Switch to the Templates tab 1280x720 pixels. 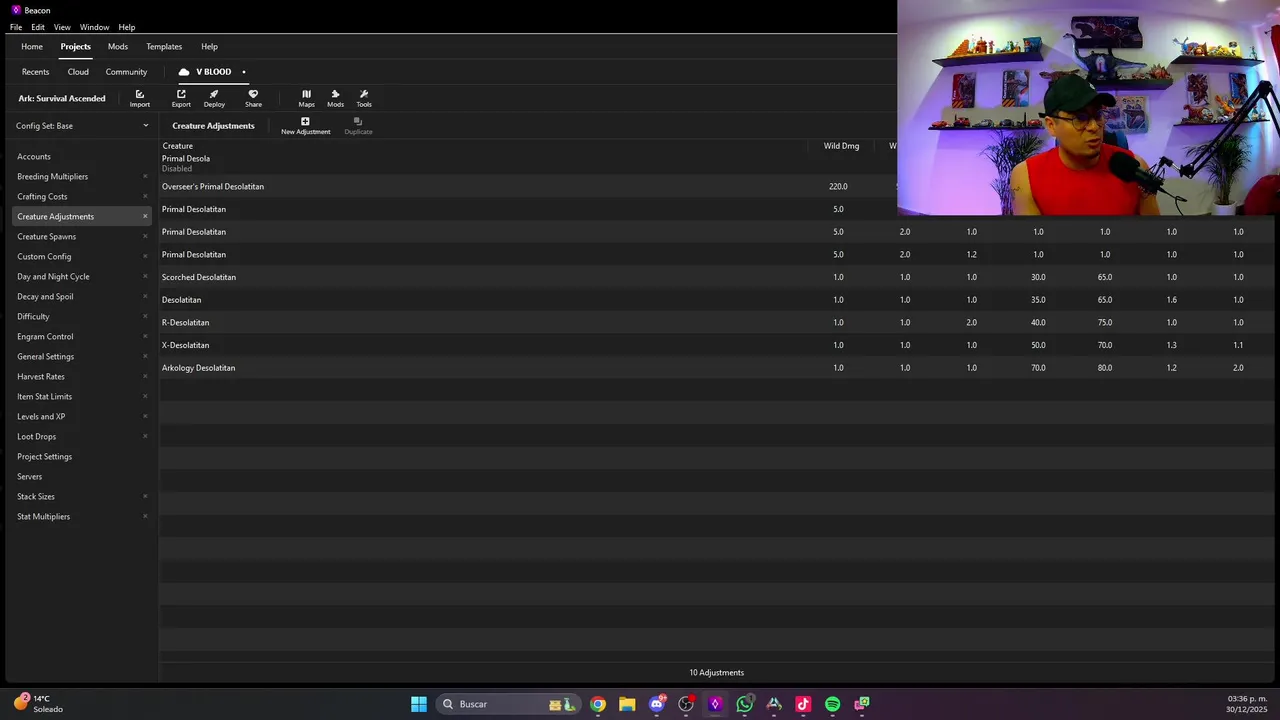coord(164,46)
